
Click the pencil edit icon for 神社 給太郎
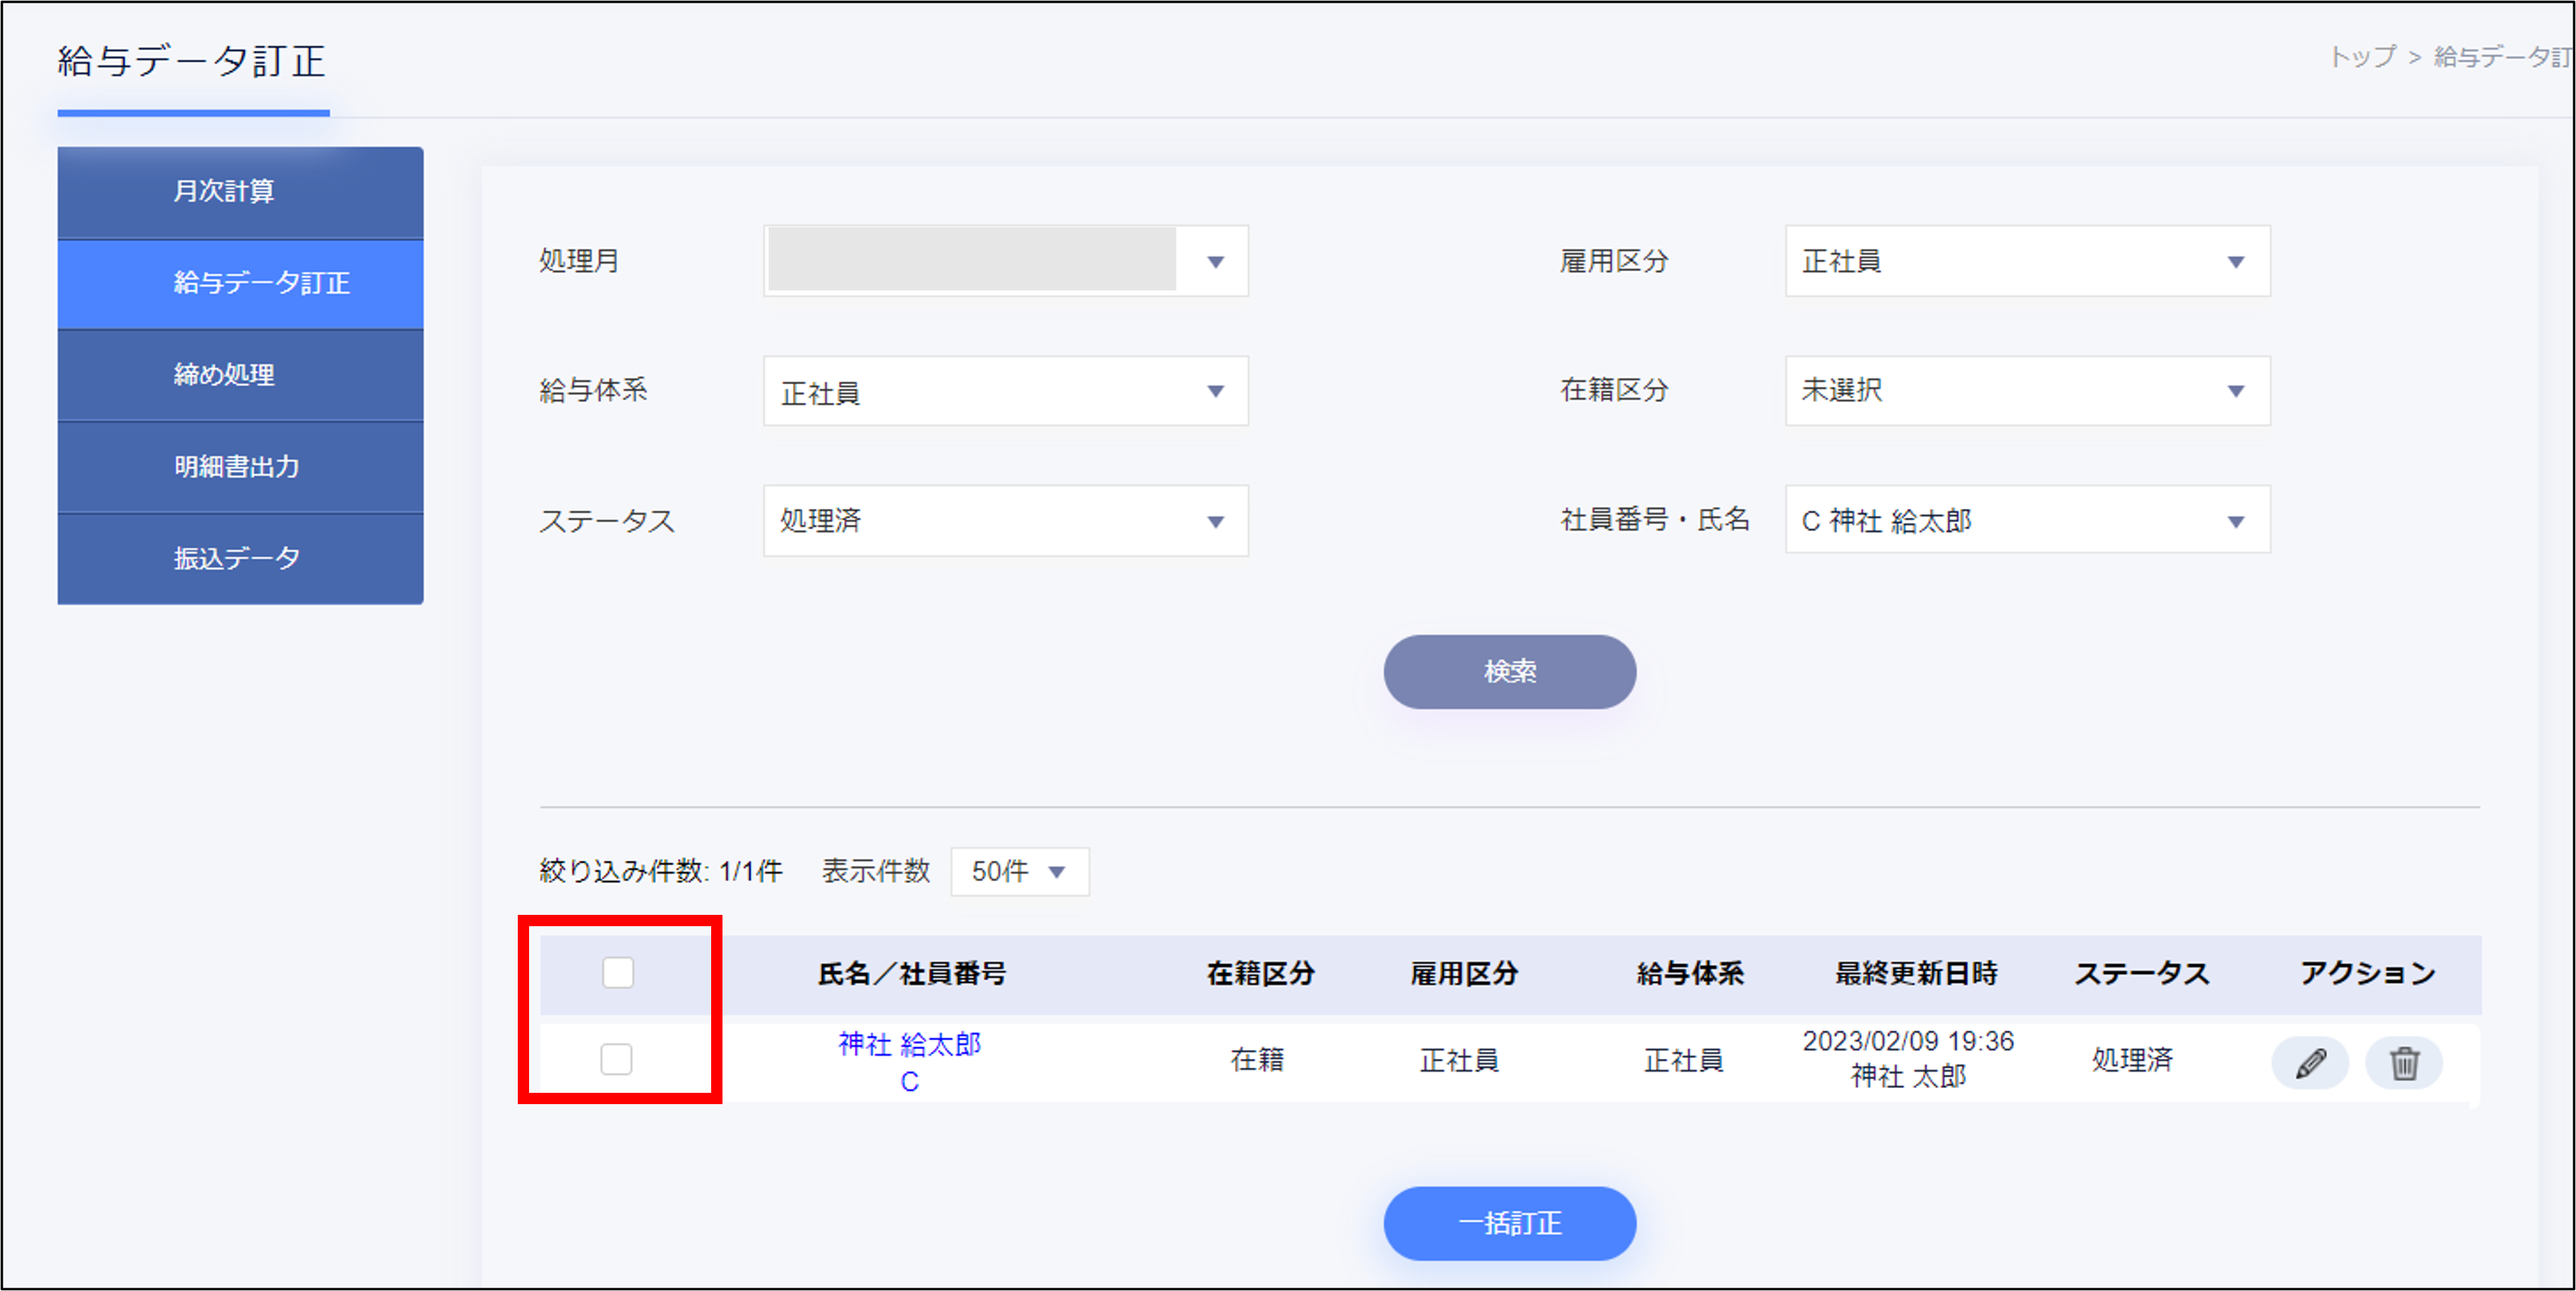point(2310,1062)
